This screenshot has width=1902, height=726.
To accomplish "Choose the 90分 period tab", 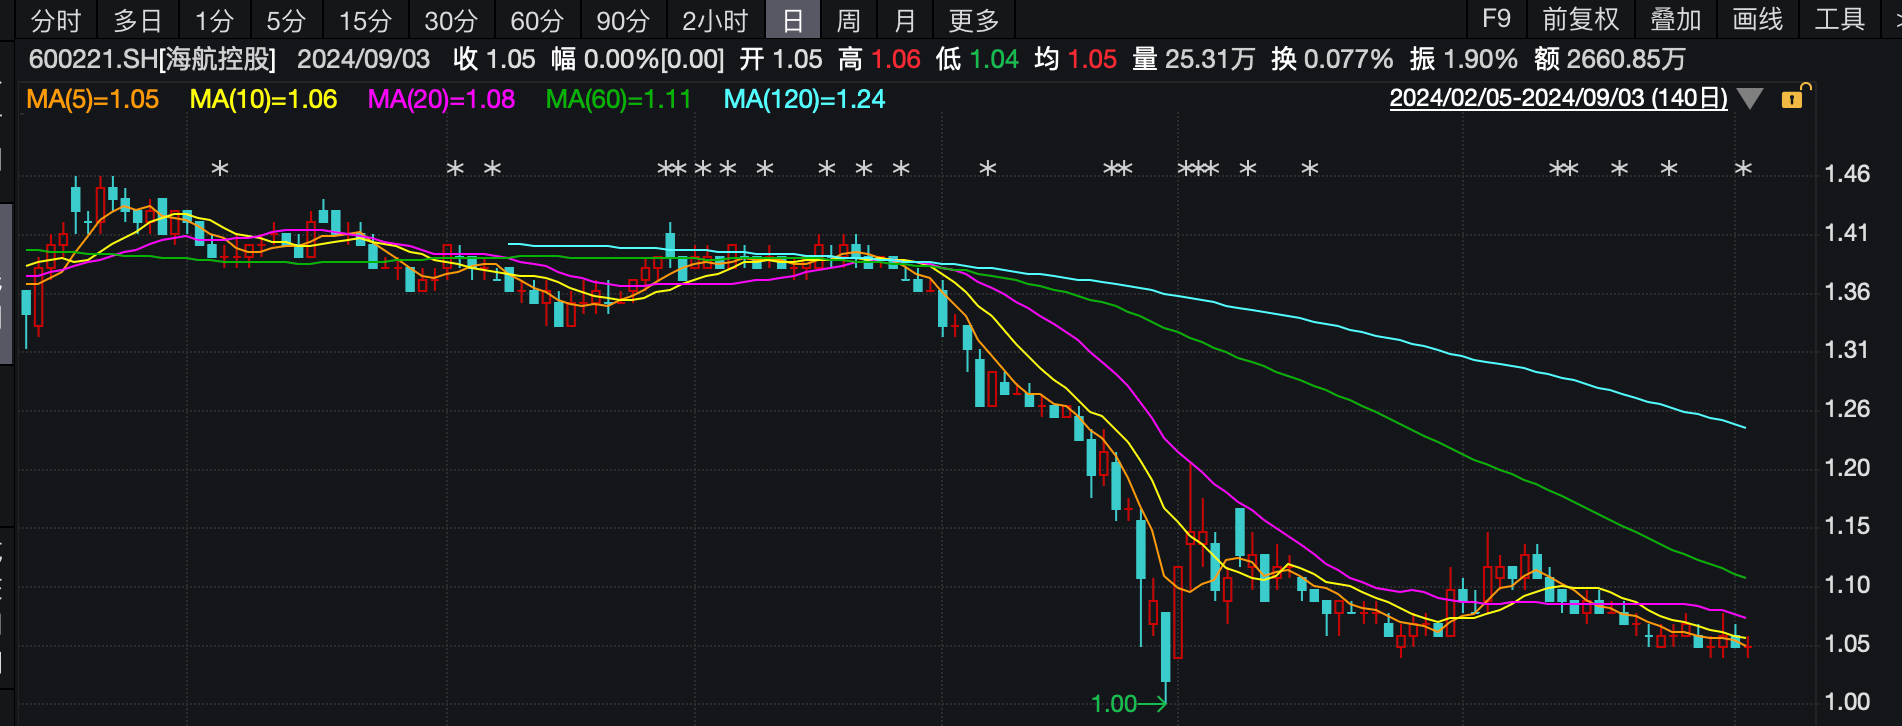I will (623, 20).
